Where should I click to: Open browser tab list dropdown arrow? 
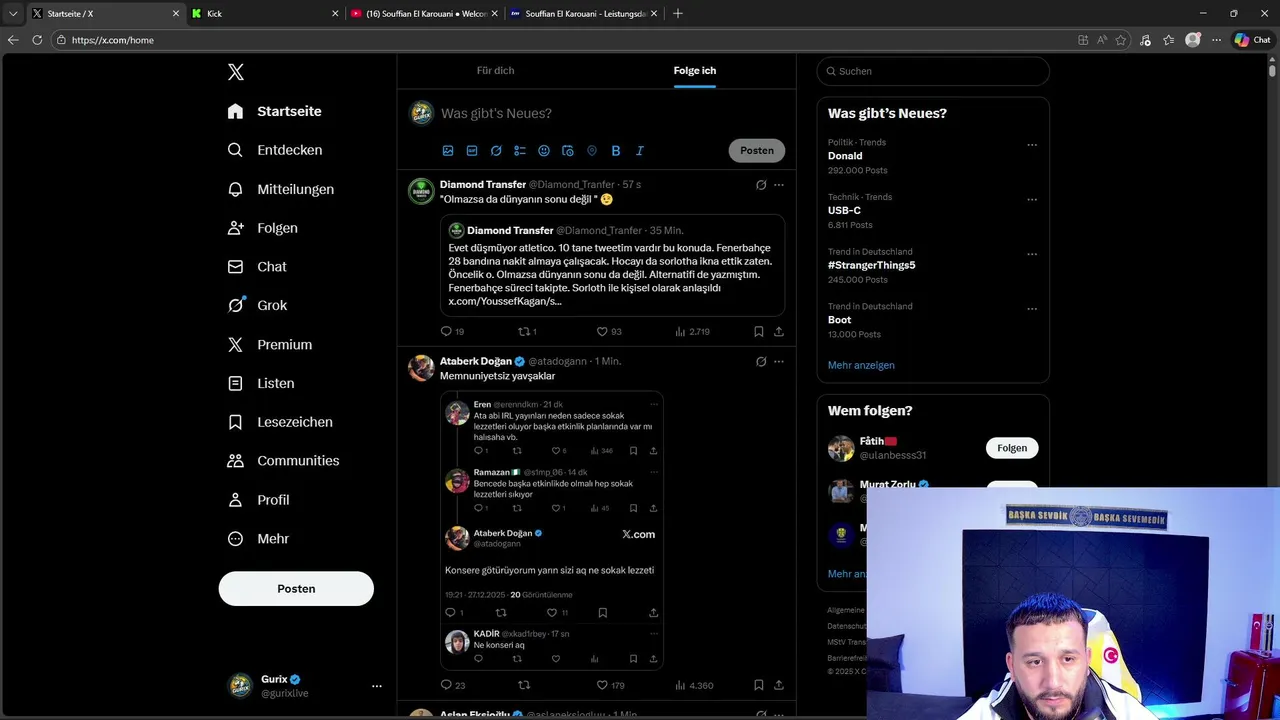pyautogui.click(x=13, y=14)
